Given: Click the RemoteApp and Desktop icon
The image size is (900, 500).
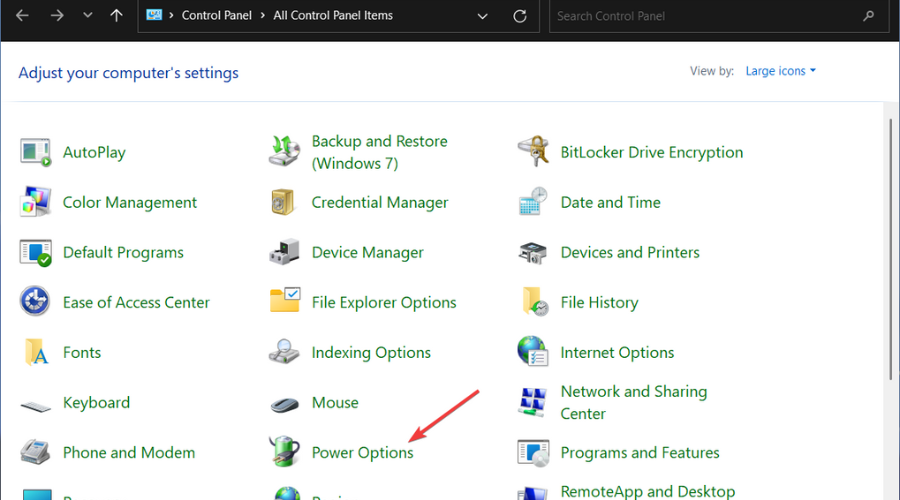Looking at the screenshot, I should (533, 493).
